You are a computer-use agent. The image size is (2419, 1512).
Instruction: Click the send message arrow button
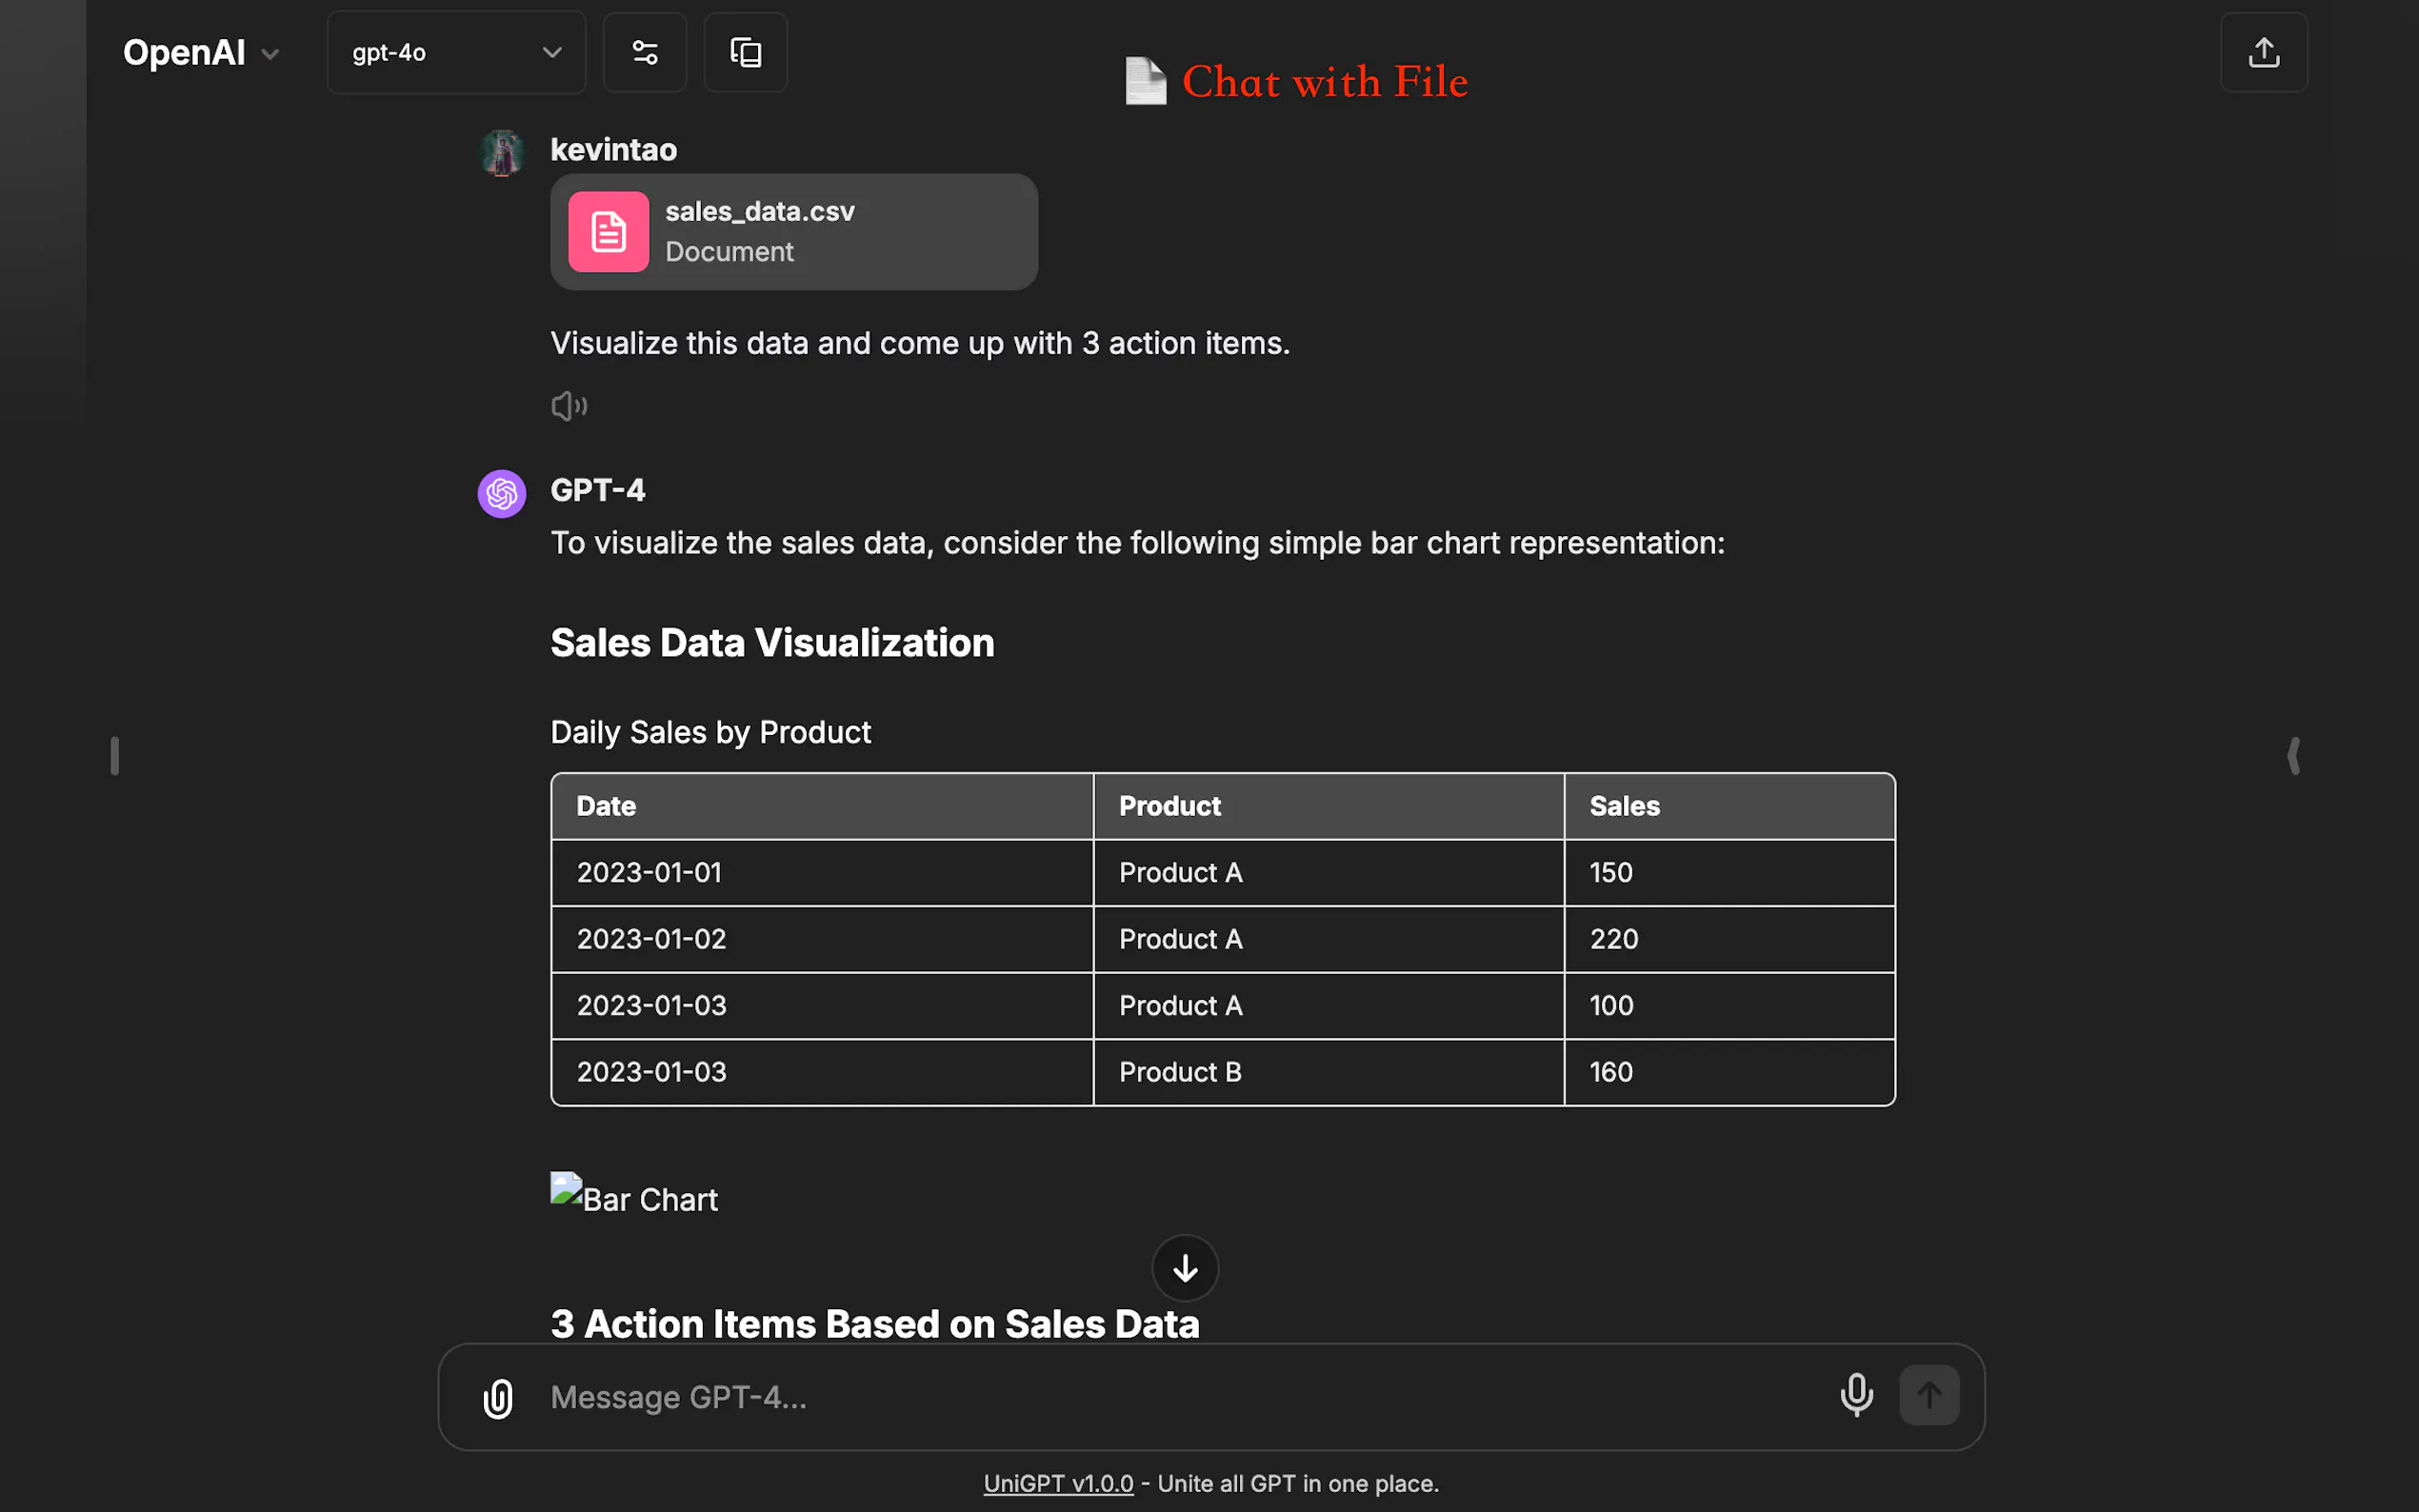pos(1929,1395)
